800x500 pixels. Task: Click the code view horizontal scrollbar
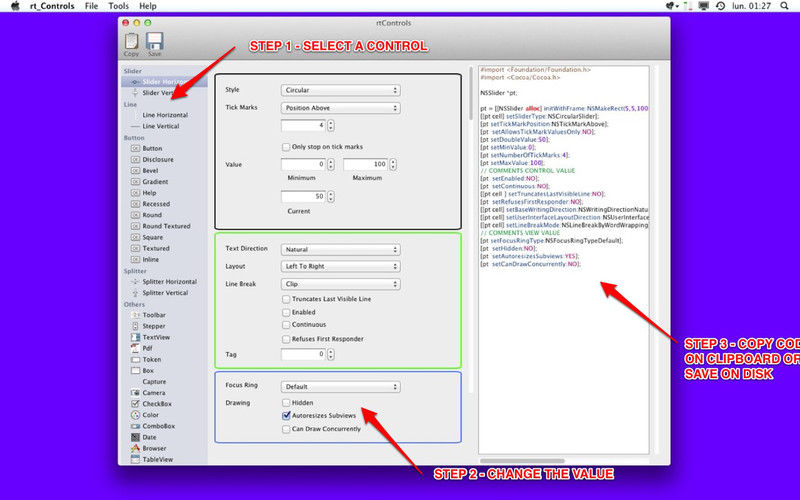point(522,461)
